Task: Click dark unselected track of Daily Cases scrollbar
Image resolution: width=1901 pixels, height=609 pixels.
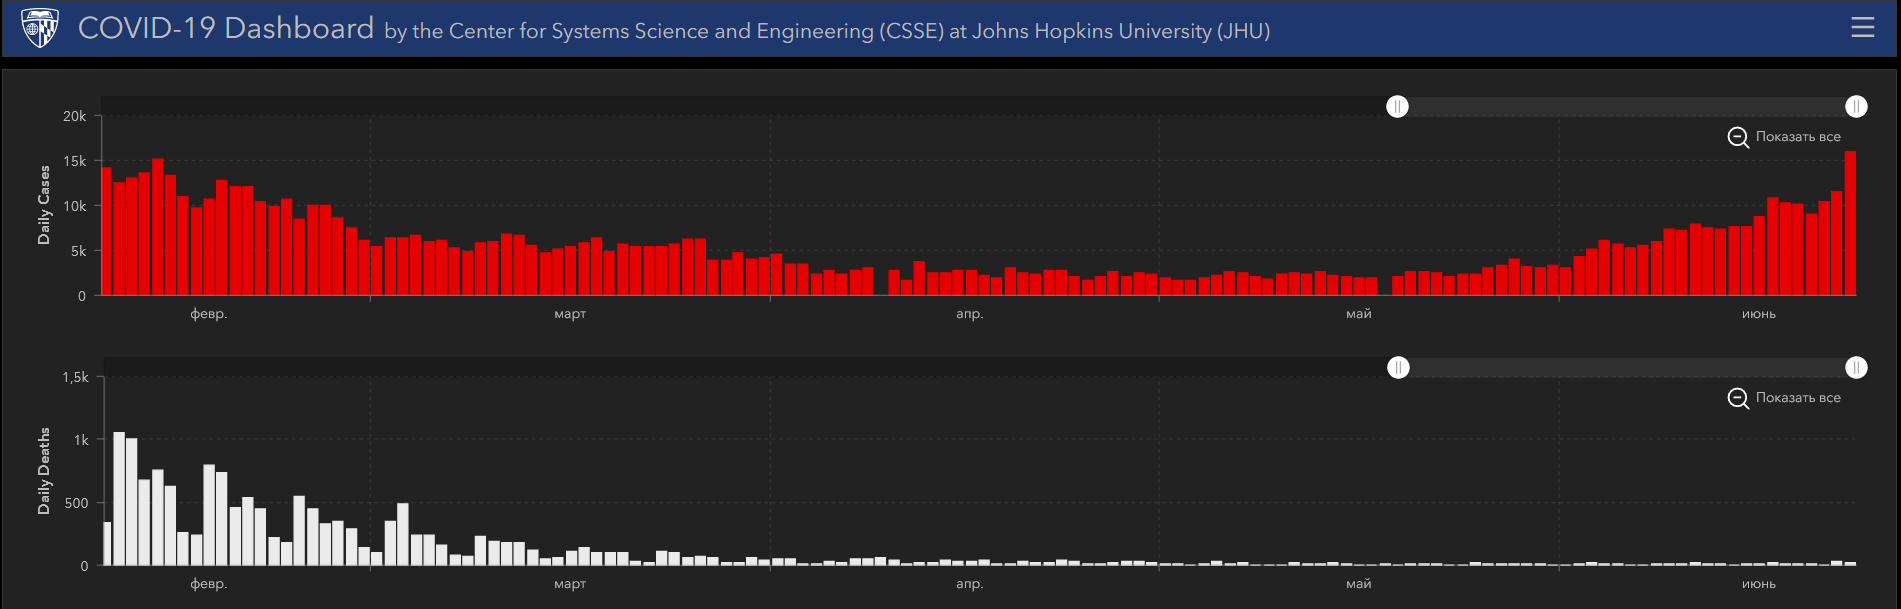Action: pyautogui.click(x=740, y=106)
